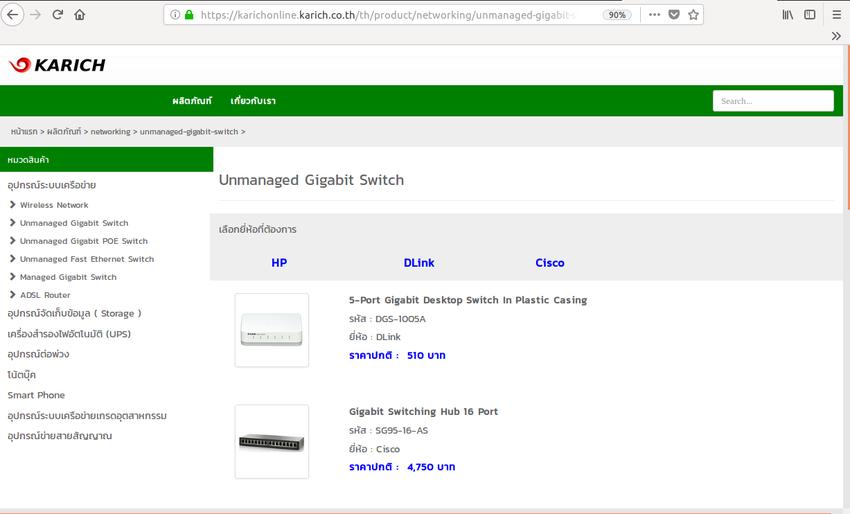850x514 pixels.
Task: Click the product code DGS-1005A
Action: coord(400,319)
